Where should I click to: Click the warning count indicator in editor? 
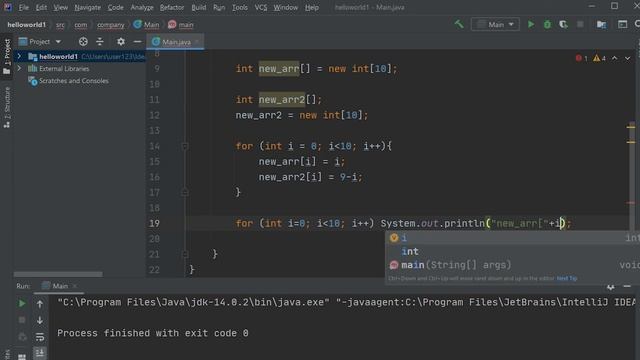pos(600,58)
